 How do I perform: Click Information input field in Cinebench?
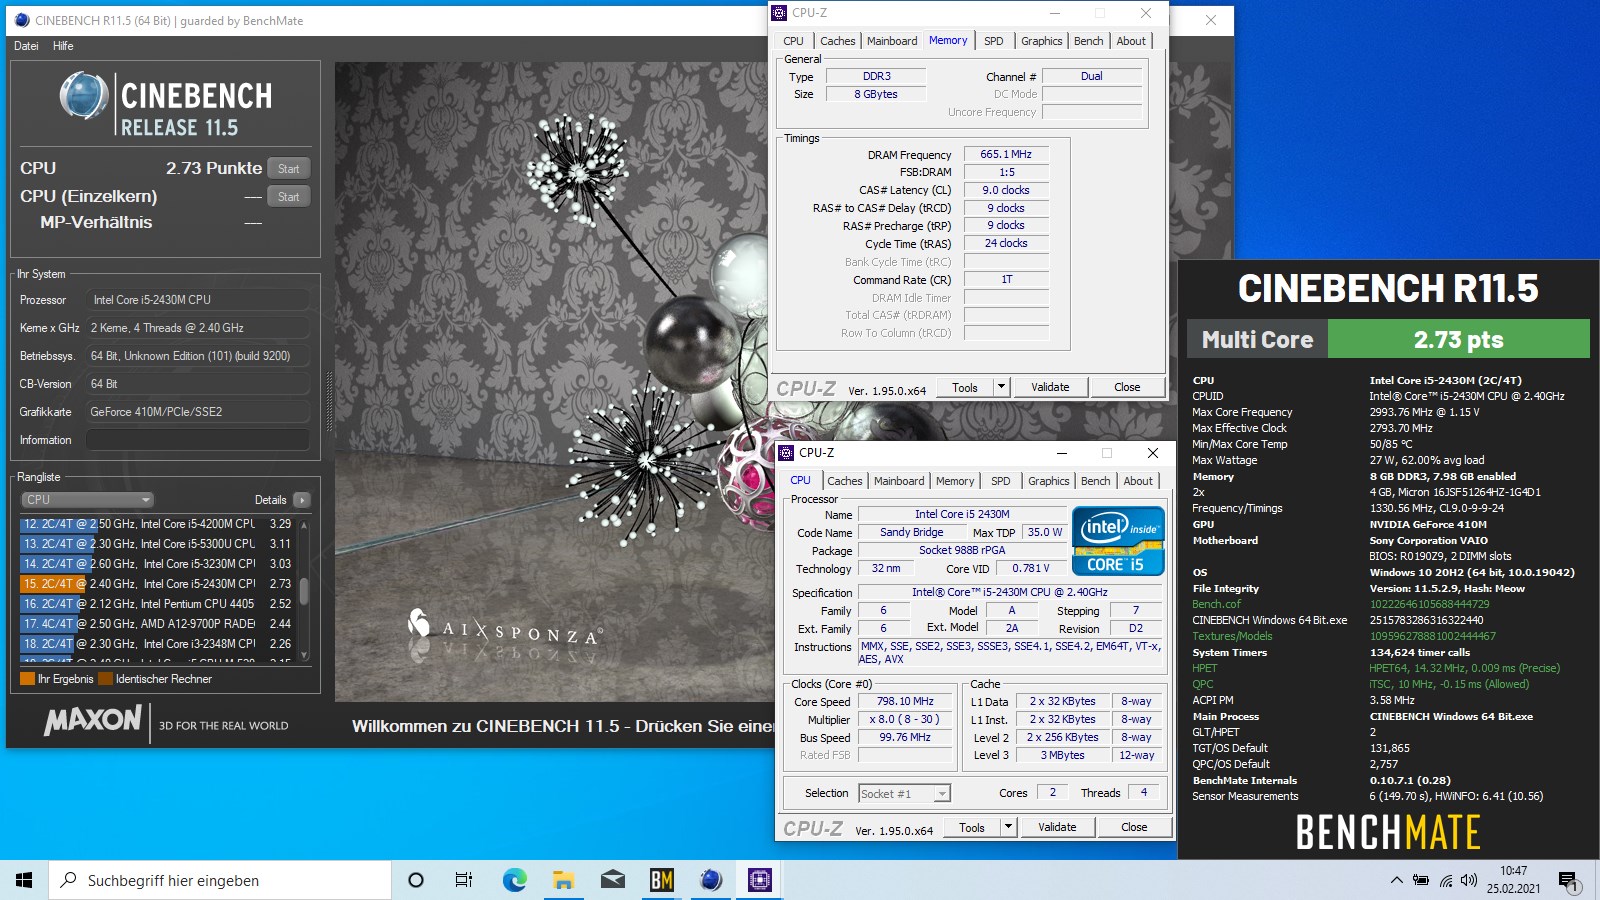pos(197,440)
